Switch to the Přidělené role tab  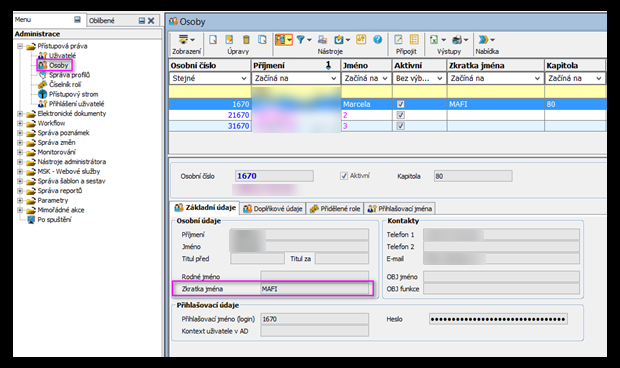(335, 209)
